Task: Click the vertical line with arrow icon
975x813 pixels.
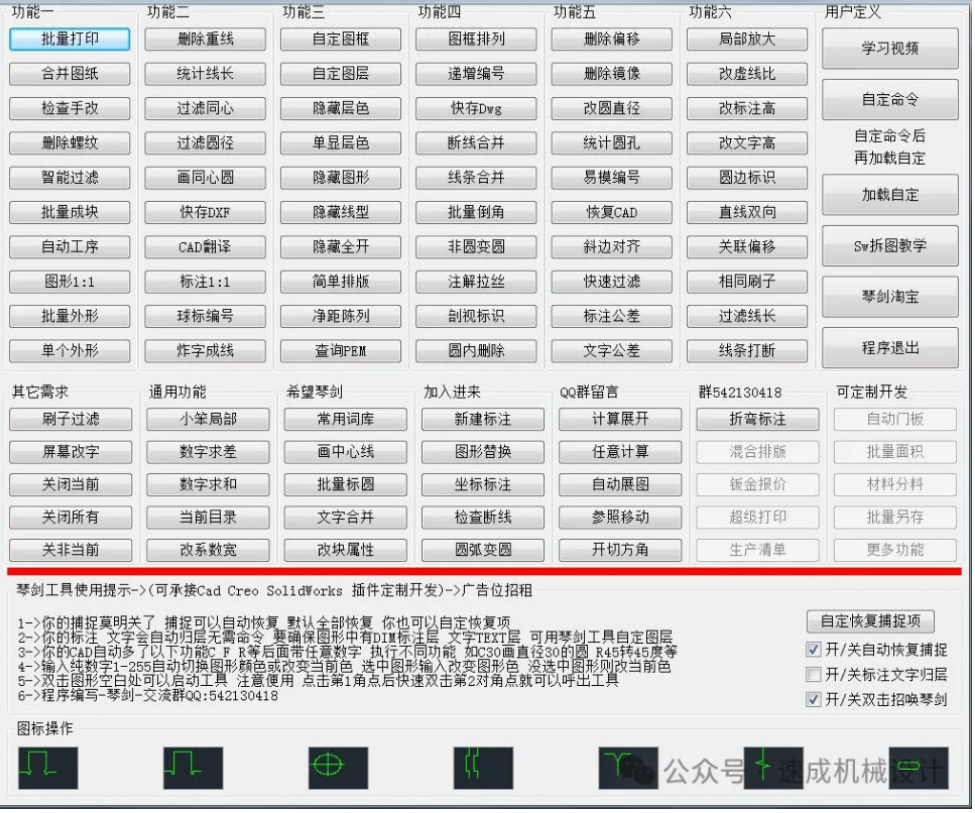Action: (772, 767)
